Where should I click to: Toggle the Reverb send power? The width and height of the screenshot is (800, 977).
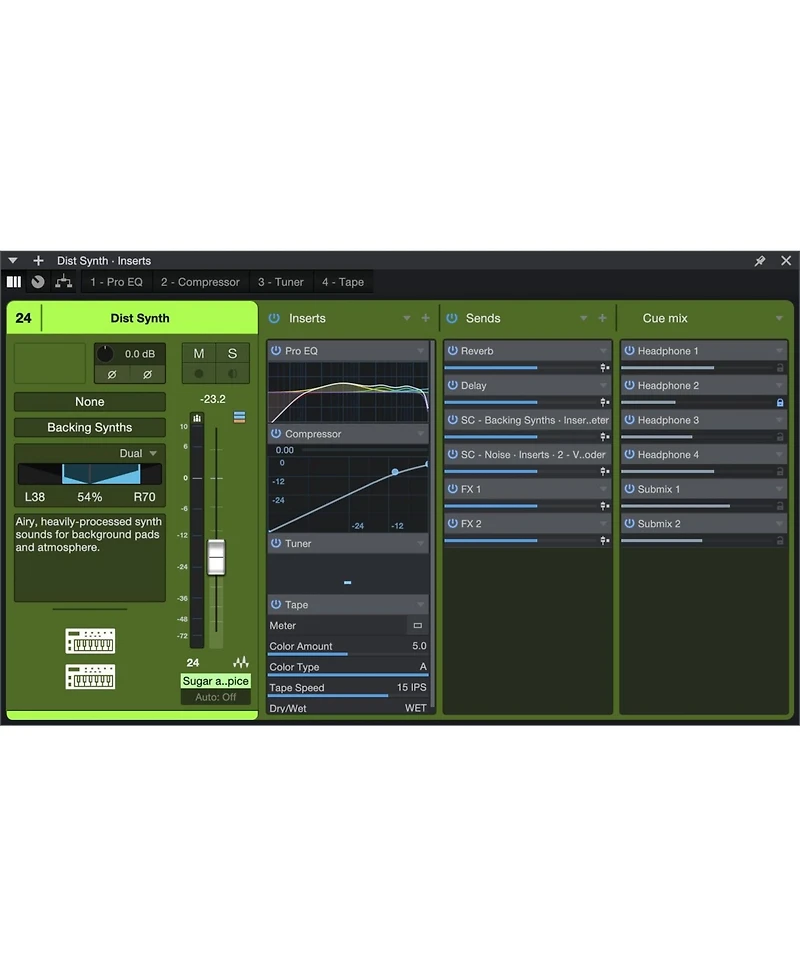[x=453, y=350]
